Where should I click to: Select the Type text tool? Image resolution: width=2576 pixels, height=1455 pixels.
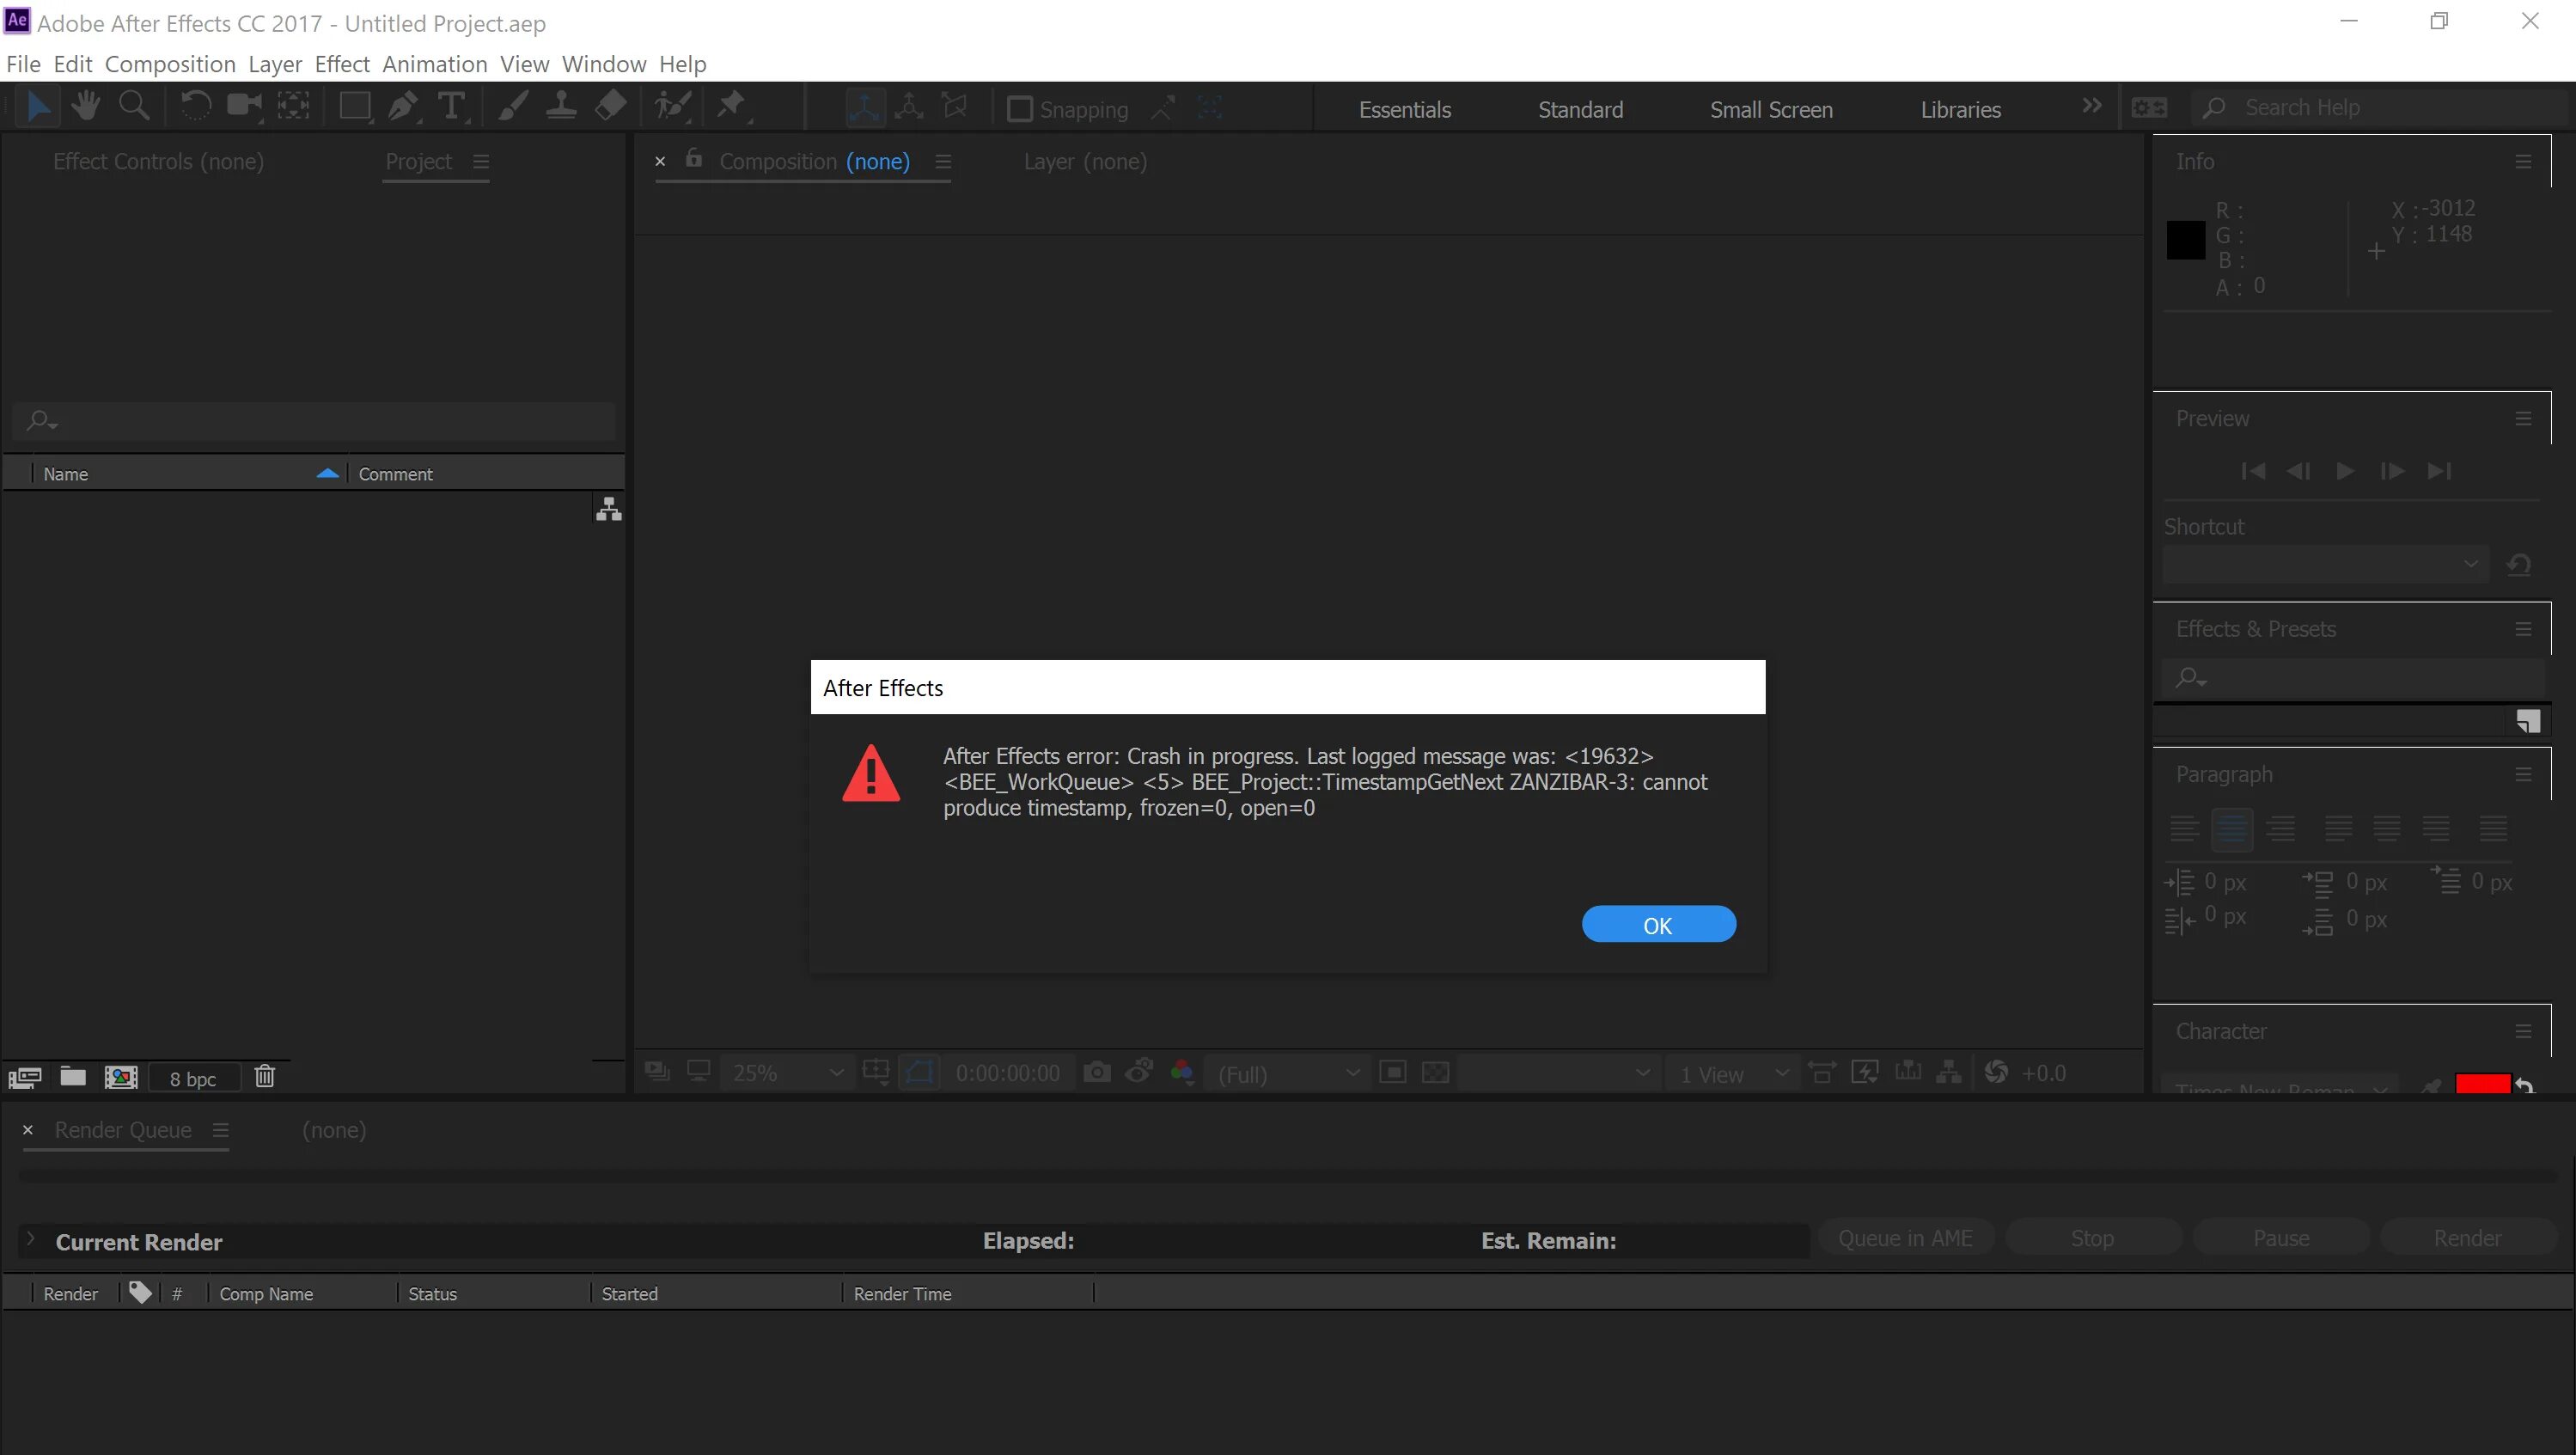[x=452, y=106]
